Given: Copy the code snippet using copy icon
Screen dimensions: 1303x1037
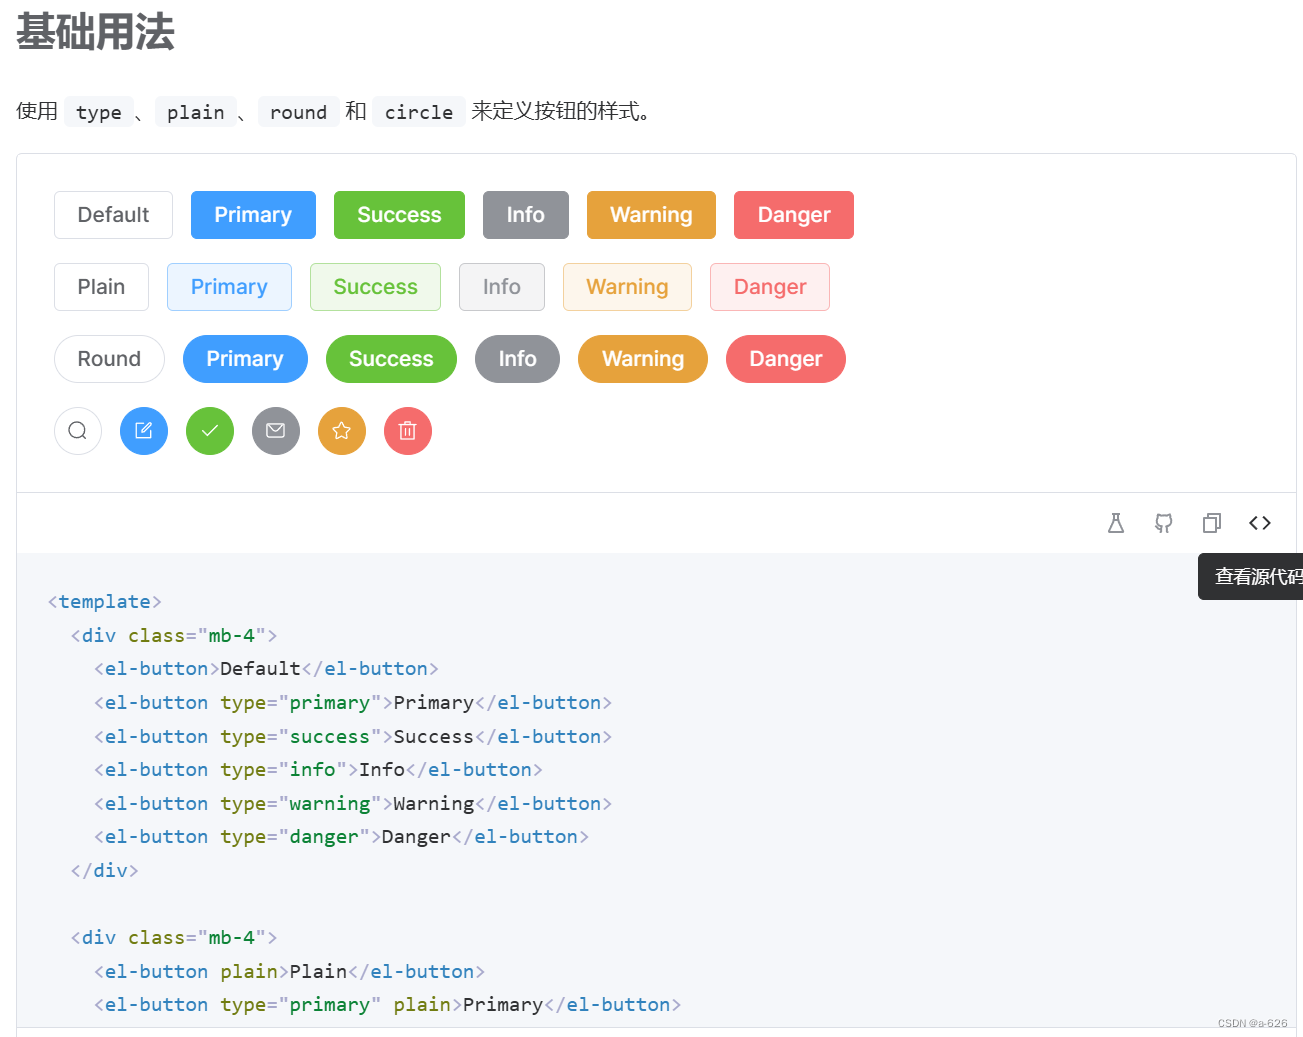Looking at the screenshot, I should click(1211, 523).
